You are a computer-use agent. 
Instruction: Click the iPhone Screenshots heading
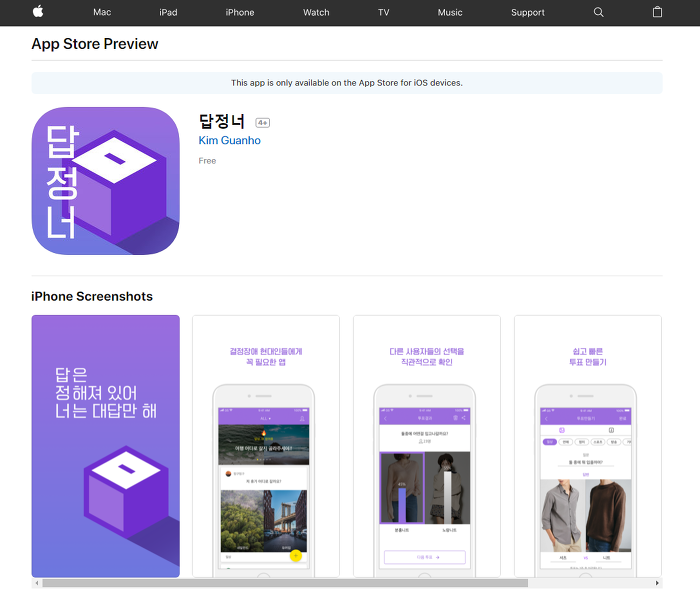click(x=92, y=297)
